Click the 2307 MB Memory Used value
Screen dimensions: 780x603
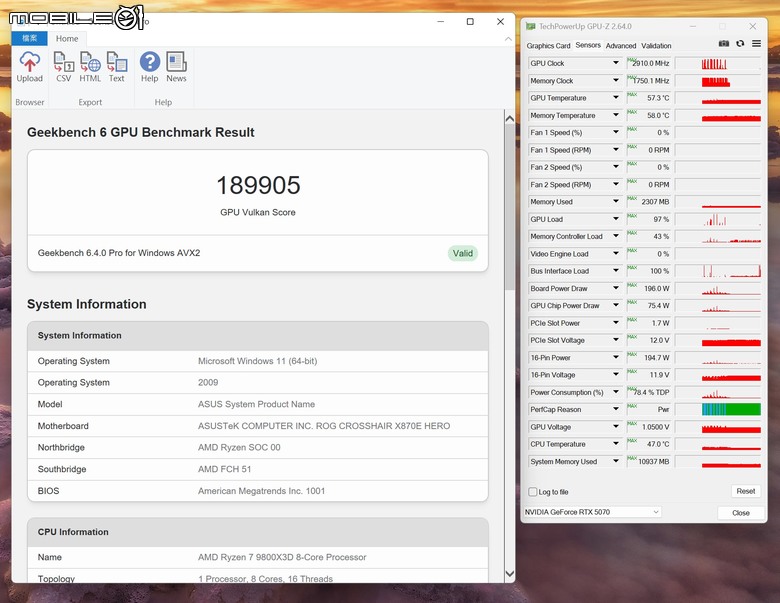[x=655, y=202]
